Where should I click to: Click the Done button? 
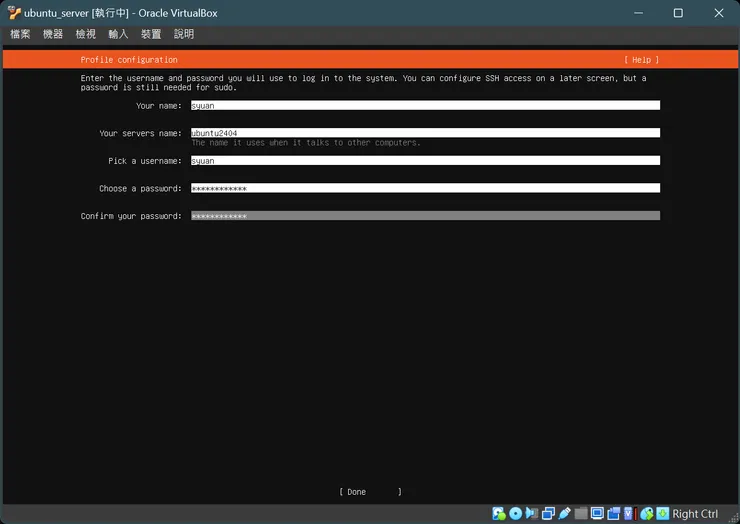pos(370,492)
